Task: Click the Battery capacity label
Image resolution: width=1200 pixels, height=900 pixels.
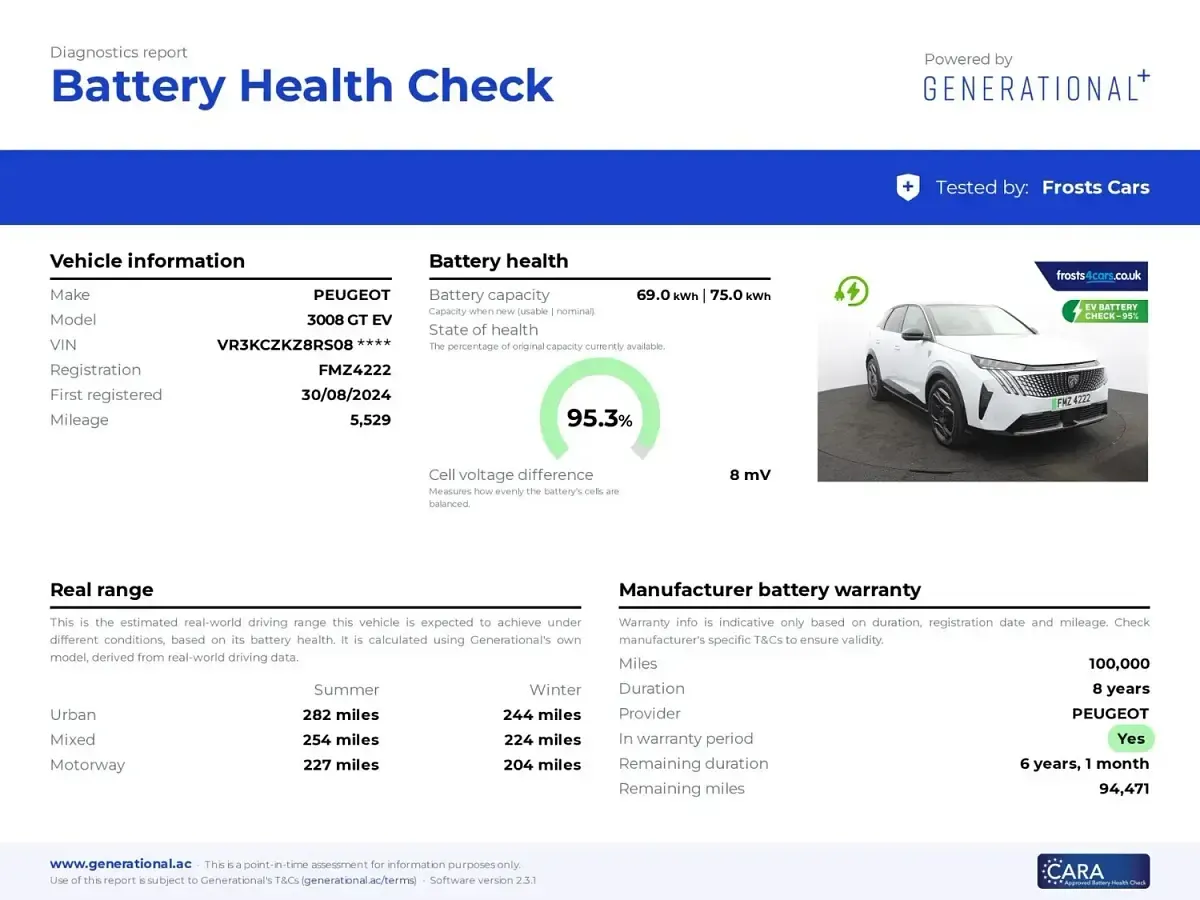Action: pyautogui.click(x=489, y=295)
